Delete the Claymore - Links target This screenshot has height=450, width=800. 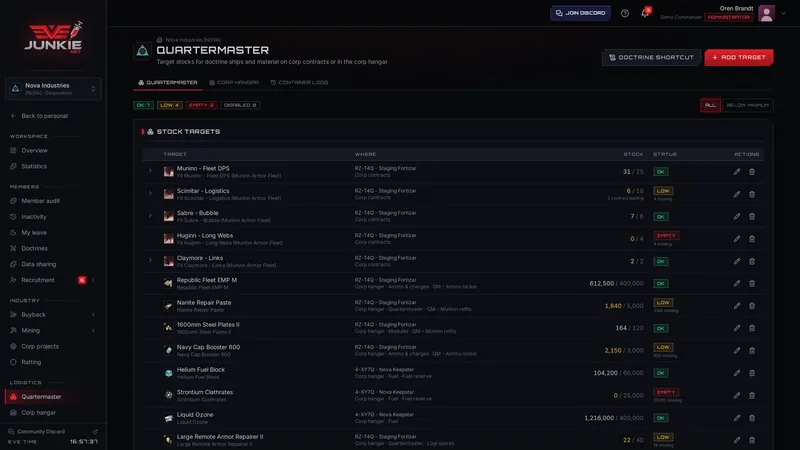752,261
